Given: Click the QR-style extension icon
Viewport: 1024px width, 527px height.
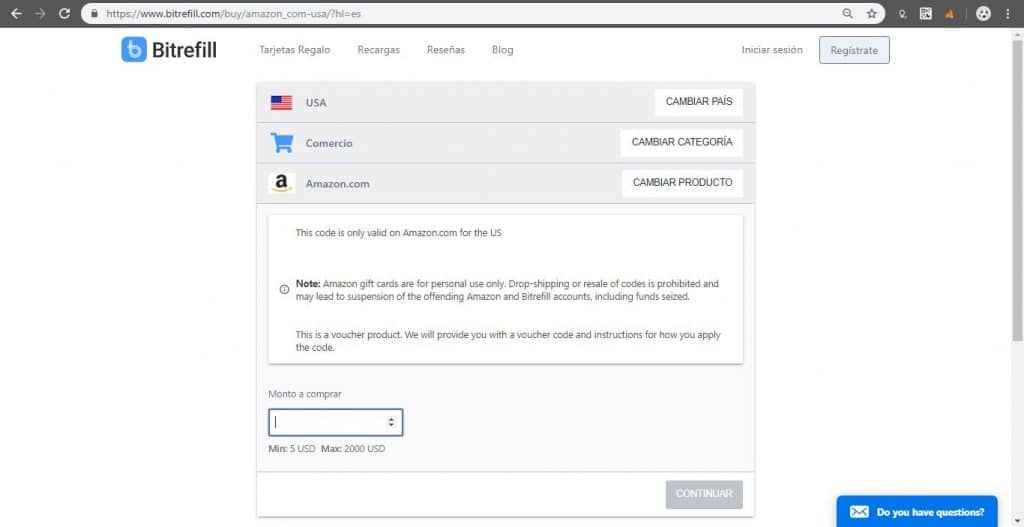Looking at the screenshot, I should click(925, 13).
